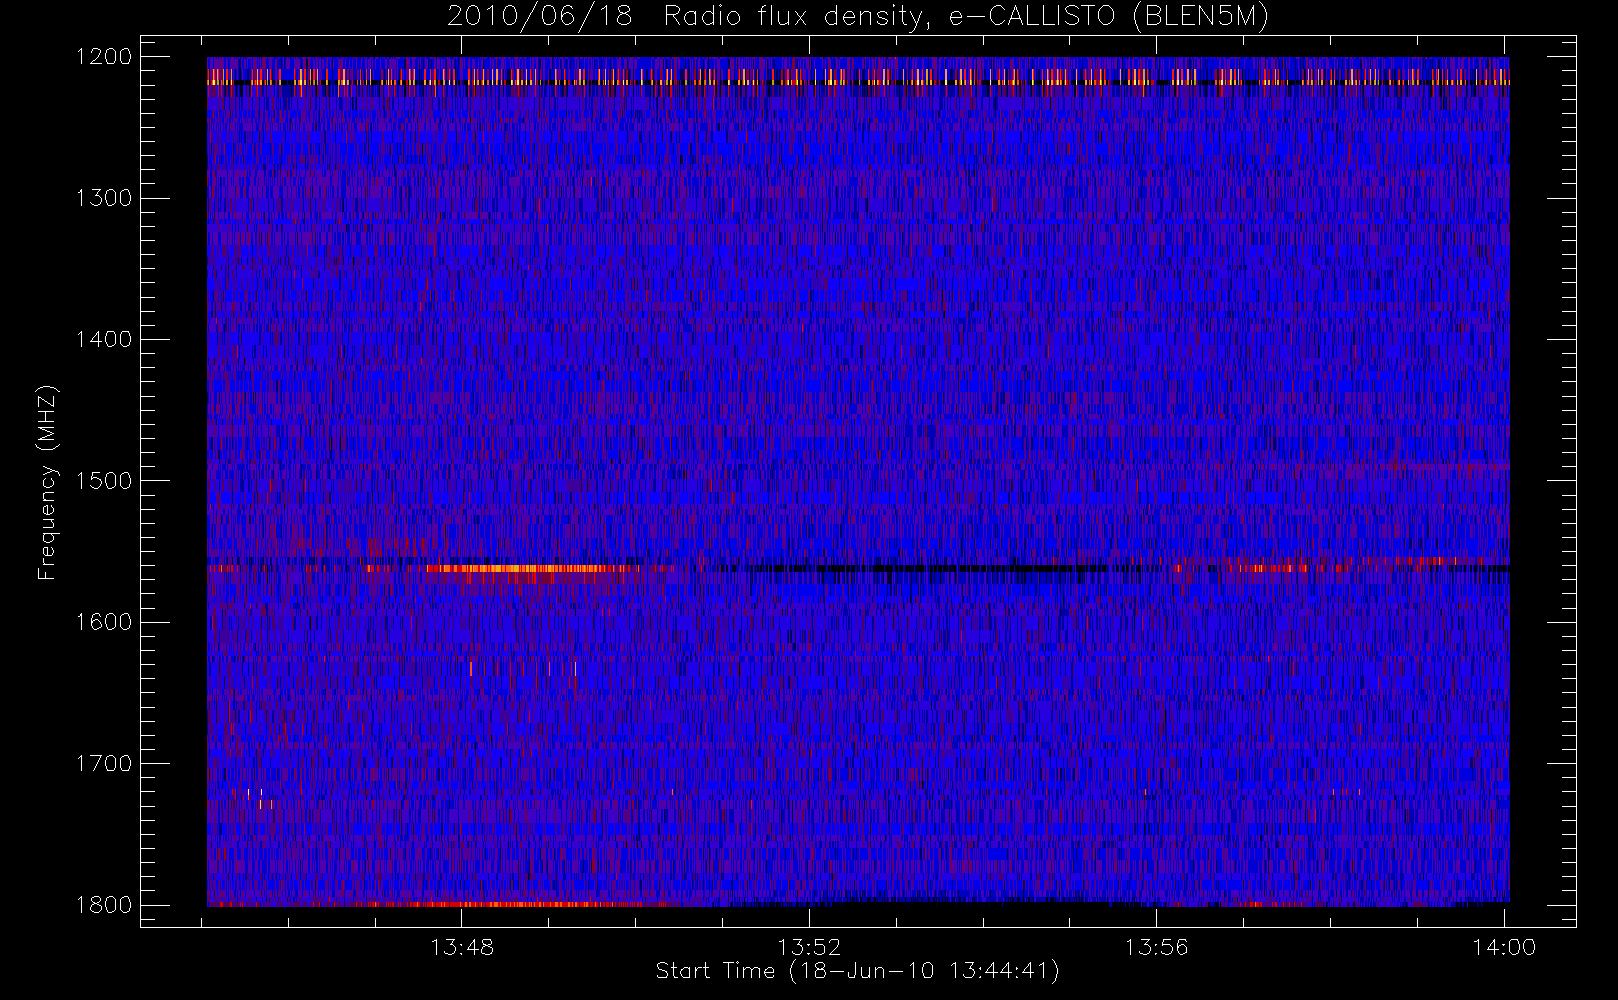Click the 1400 frequency tick label
Screen dimensions: 1618x1000
[x=104, y=340]
